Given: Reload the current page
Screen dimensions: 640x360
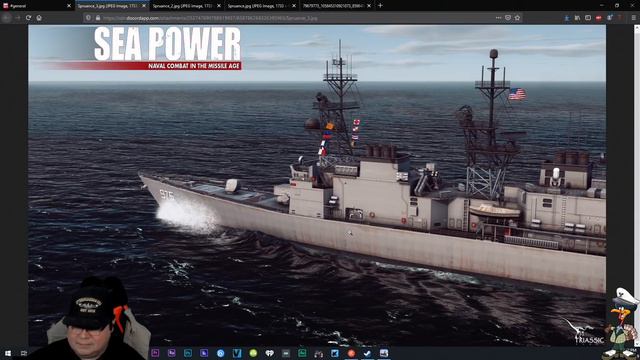Looking at the screenshot, I should pos(29,18).
